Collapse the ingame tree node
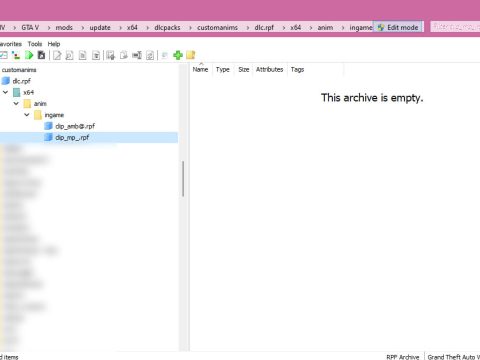 pos(27,115)
